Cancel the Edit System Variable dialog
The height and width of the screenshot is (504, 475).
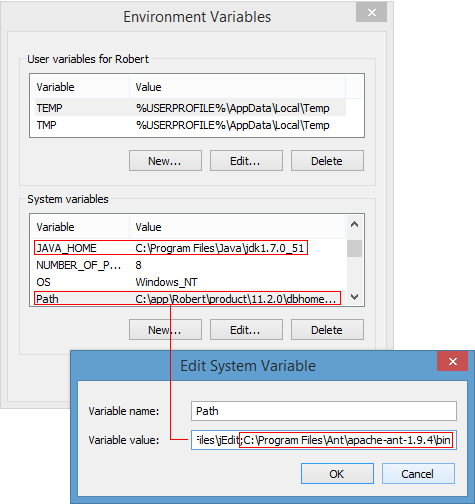[x=418, y=473]
